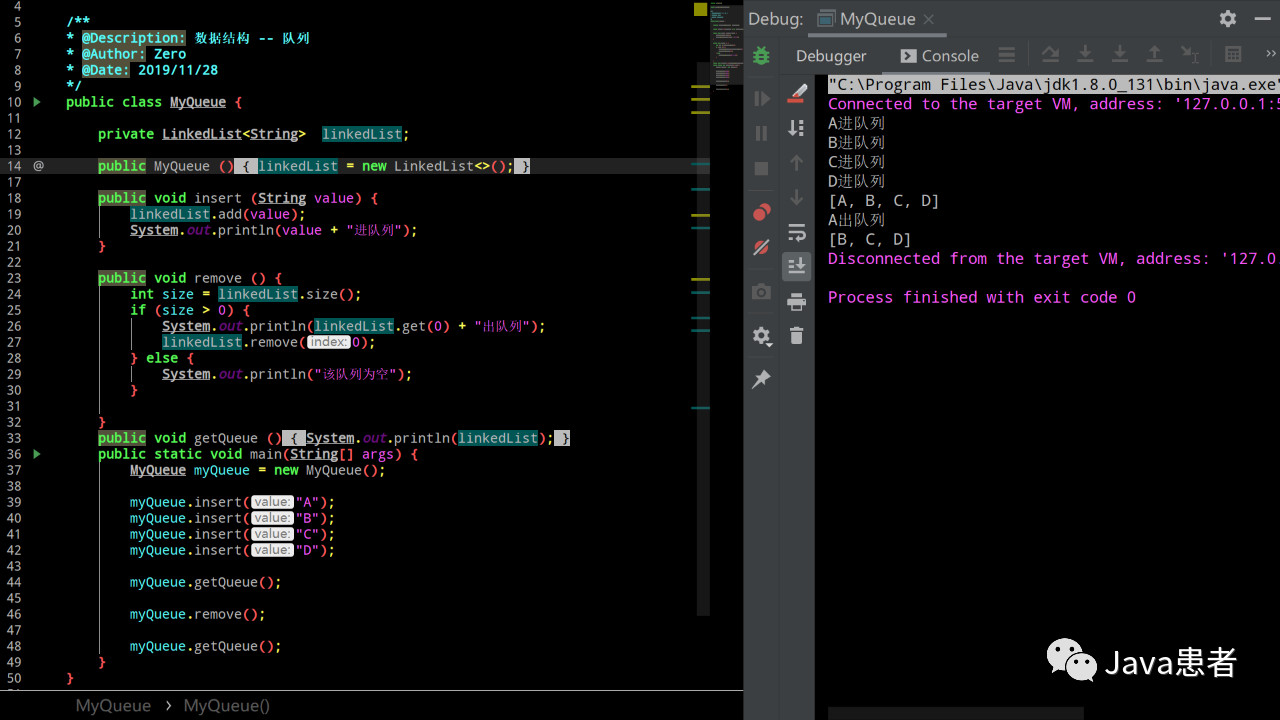Click the Run to Cursor icon
1280x720 pixels.
1190,55
